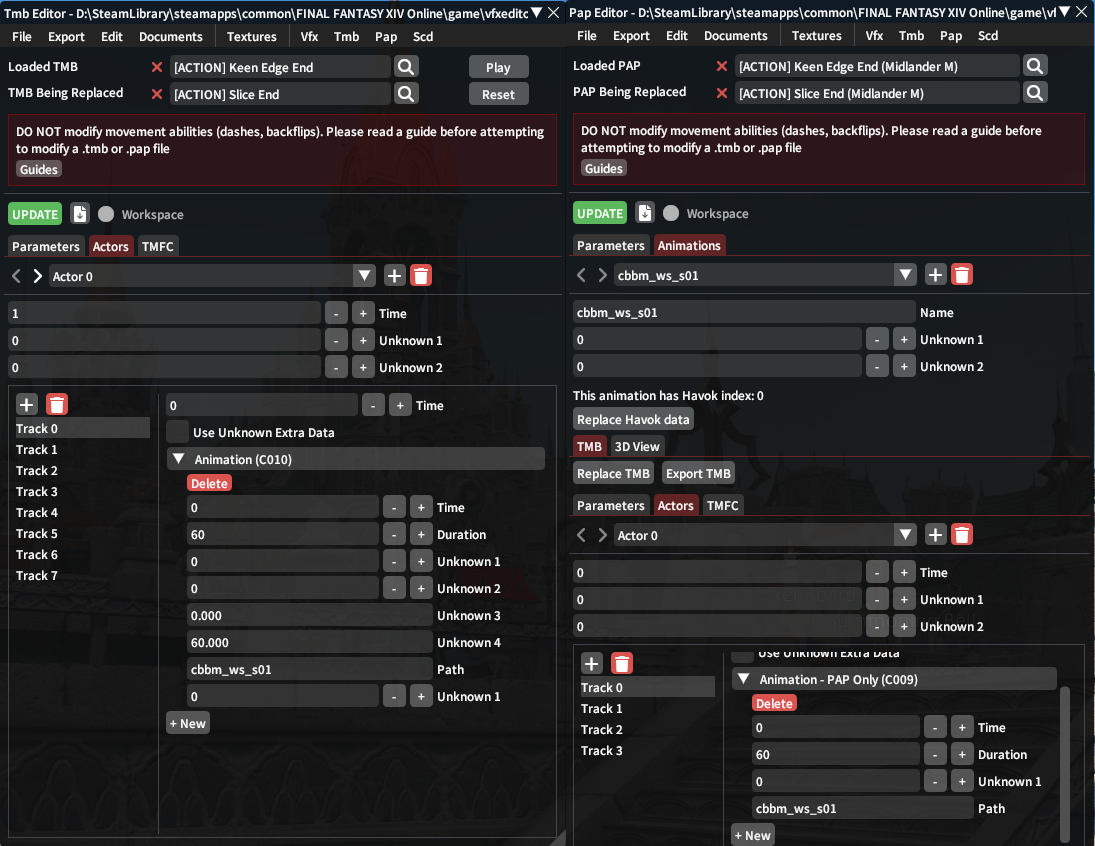Select Track 3 in Tmb Editor
The height and width of the screenshot is (846, 1095).
37,492
